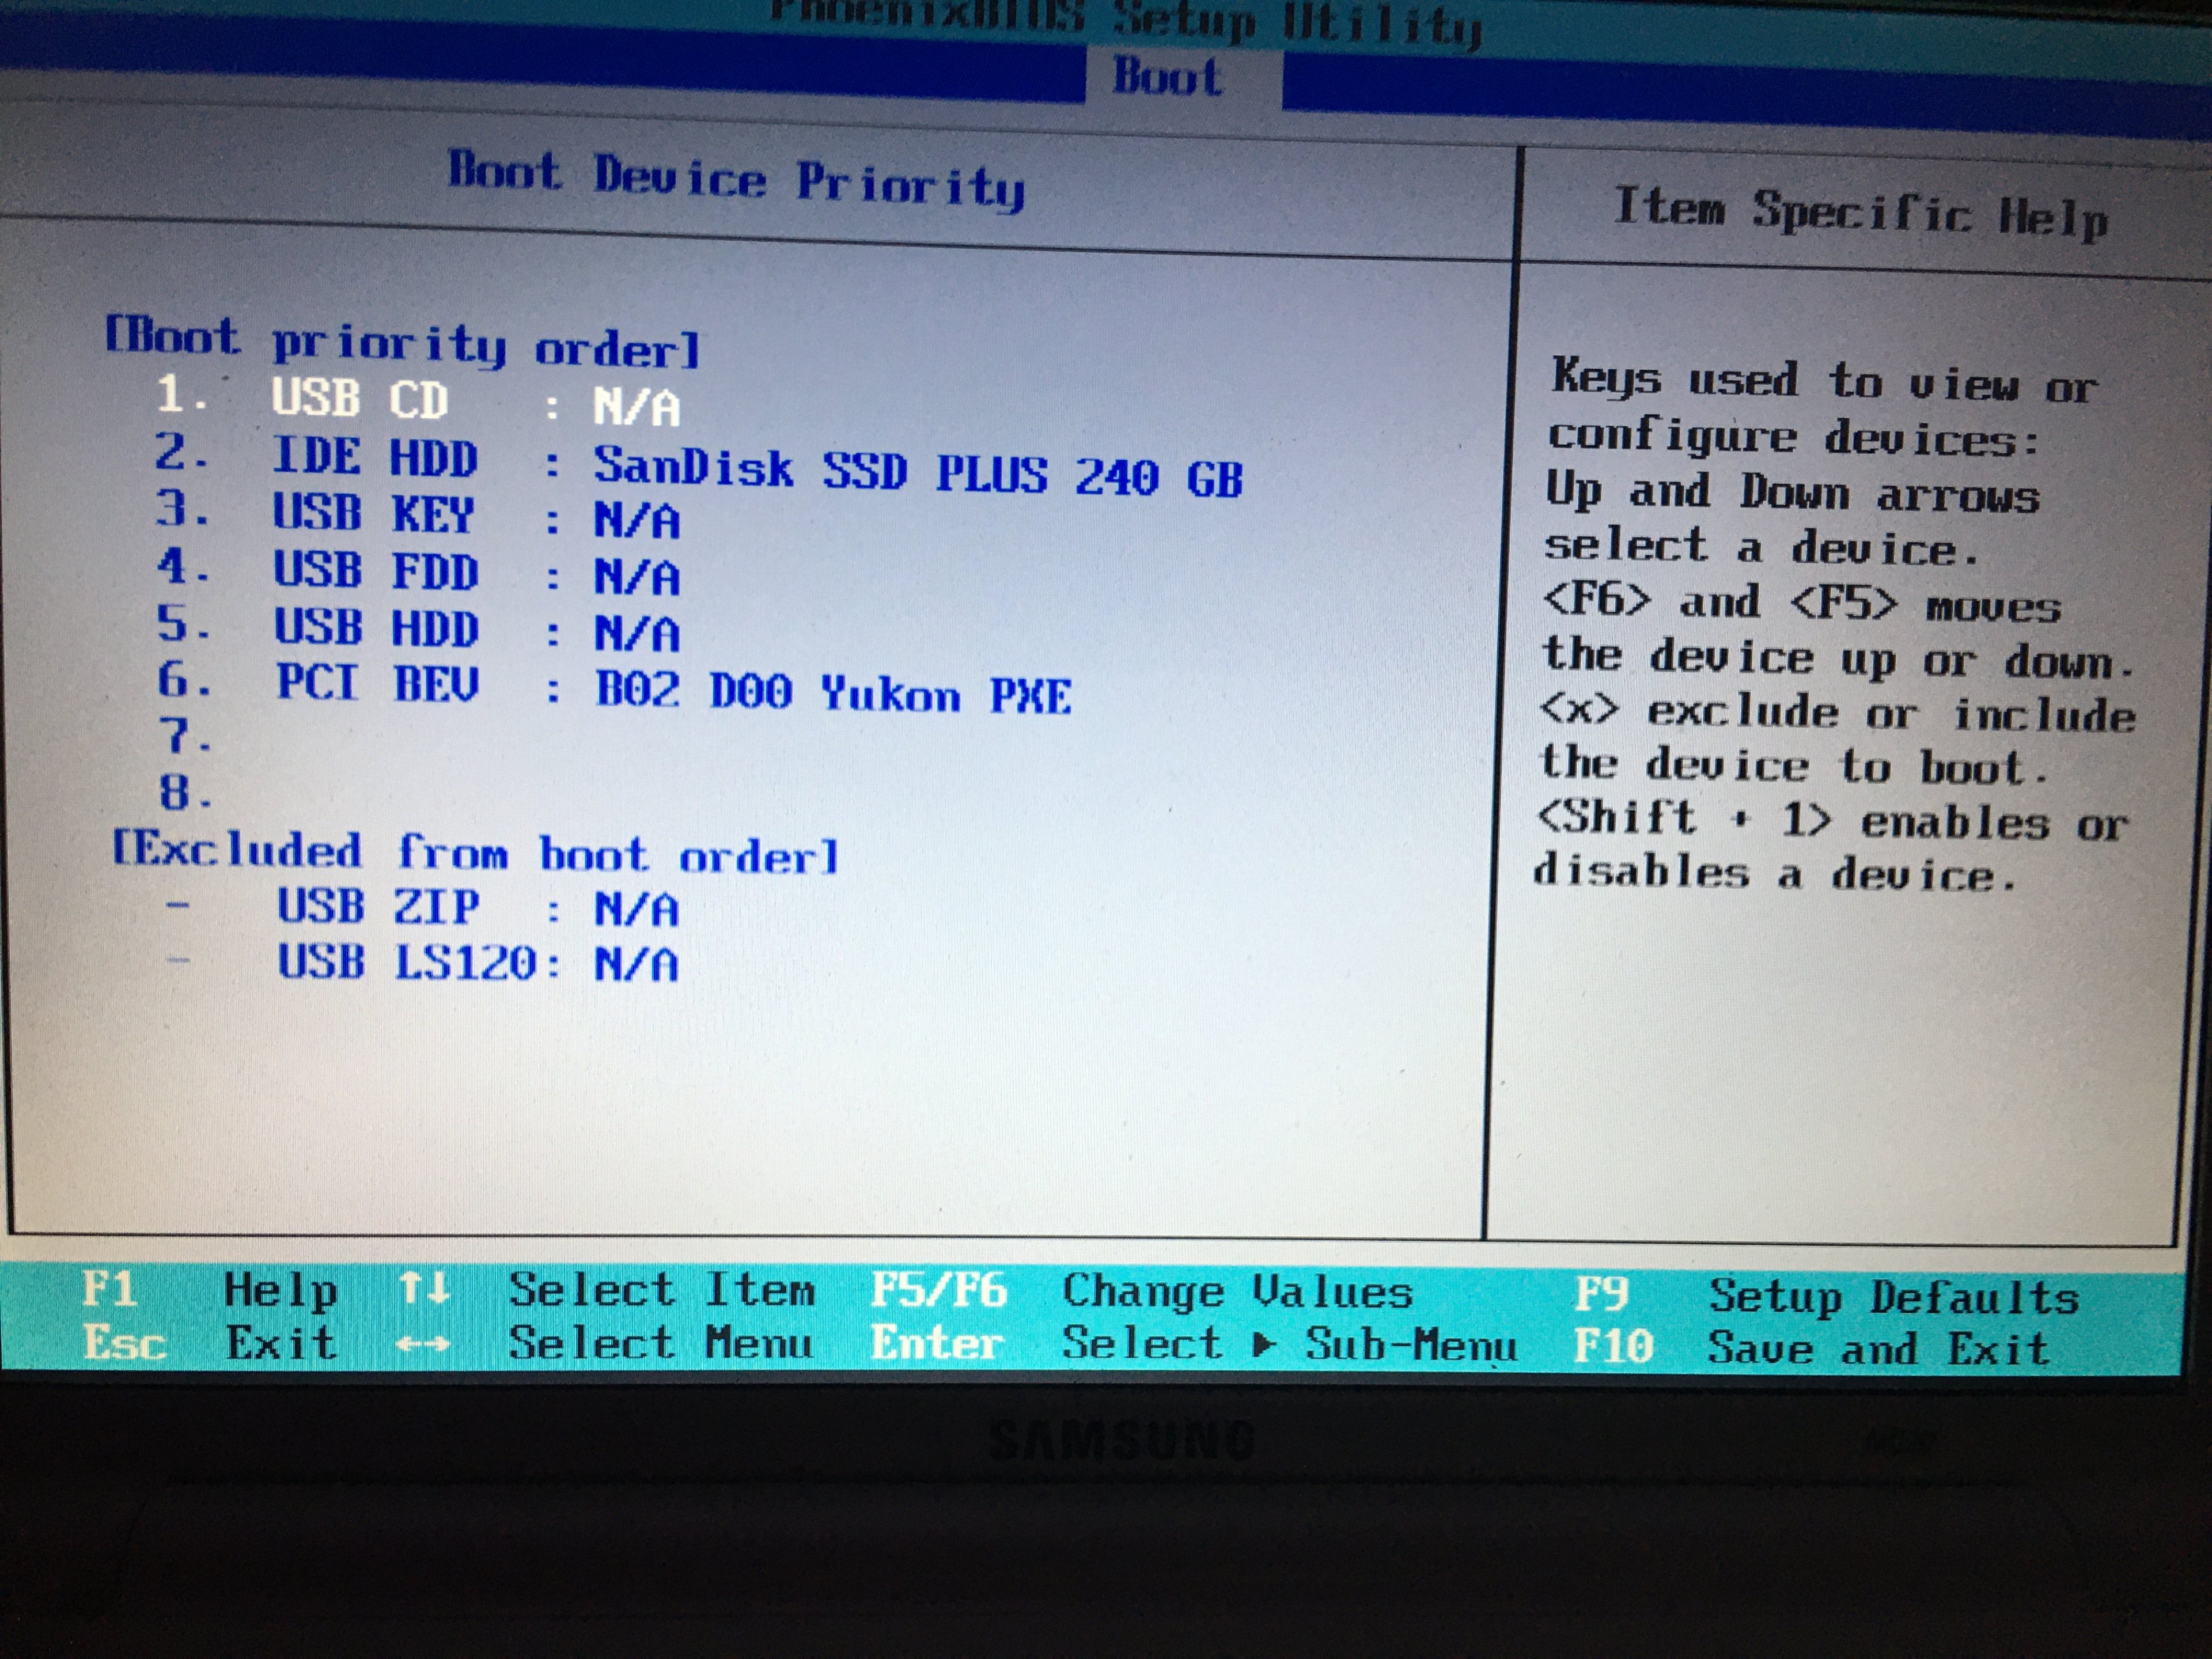The height and width of the screenshot is (1659, 2212).
Task: Select USB HDD boot entry
Action: point(376,629)
